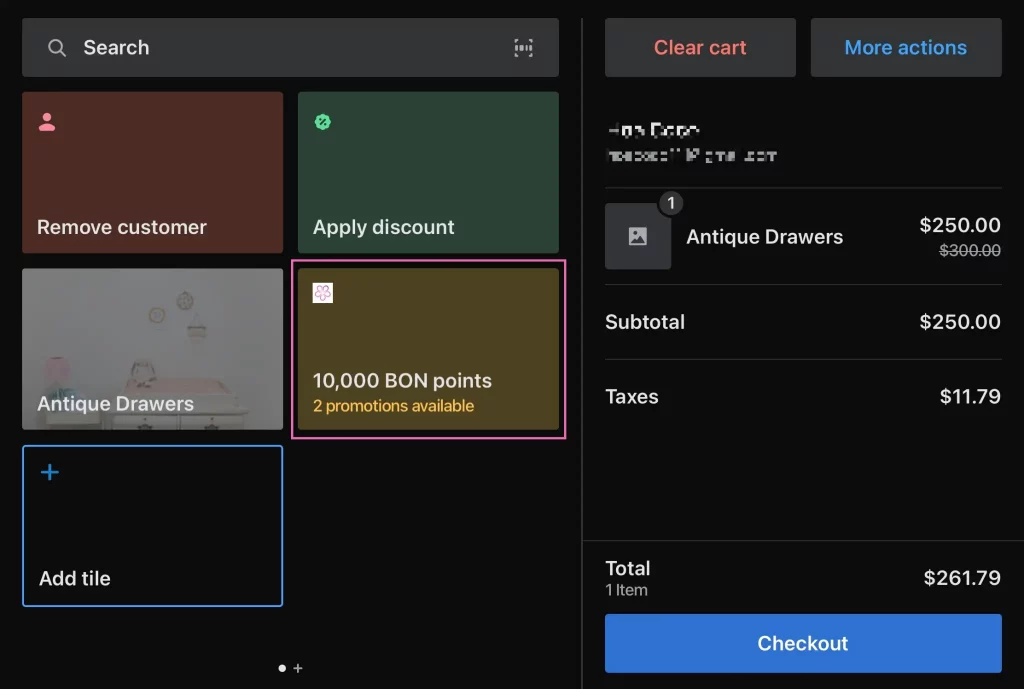The width and height of the screenshot is (1024, 689).
Task: Open the Apply discount tile
Action: tap(428, 173)
